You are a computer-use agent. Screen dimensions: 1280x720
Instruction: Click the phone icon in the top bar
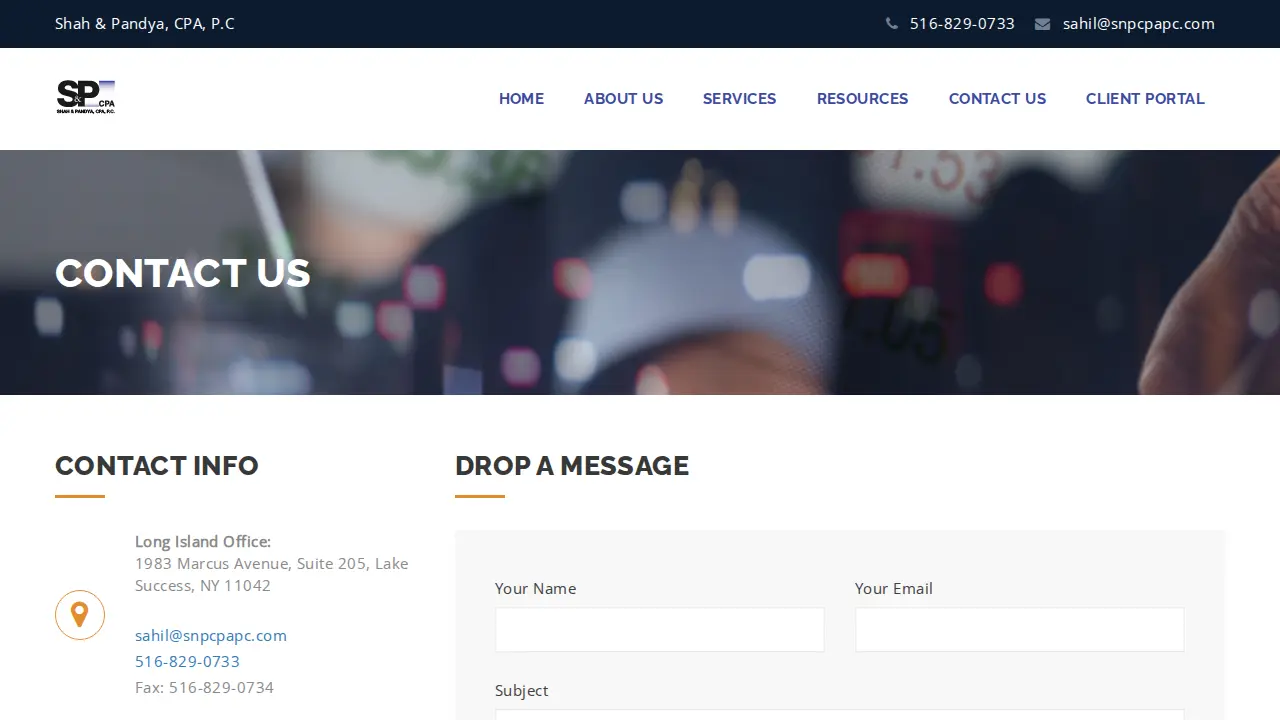(x=891, y=24)
